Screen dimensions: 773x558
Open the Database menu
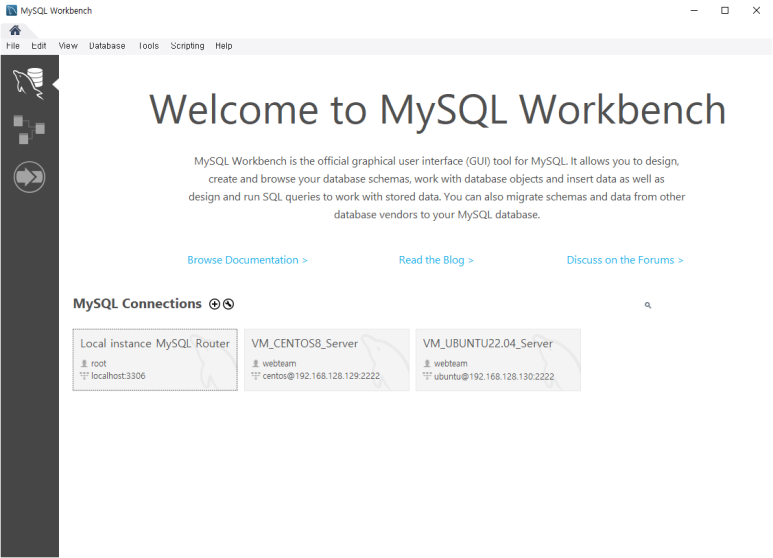pyautogui.click(x=107, y=46)
